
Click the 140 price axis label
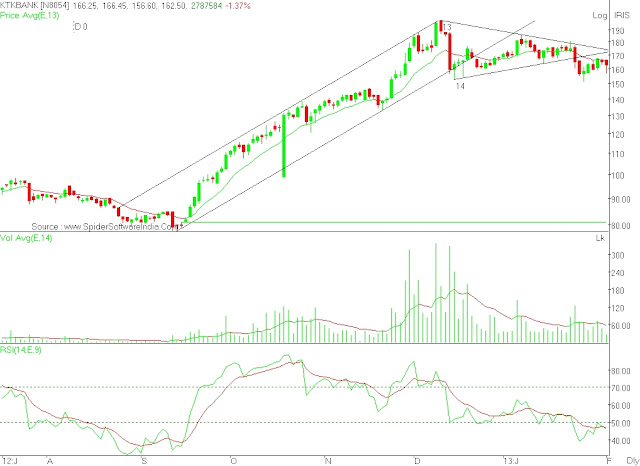618,100
